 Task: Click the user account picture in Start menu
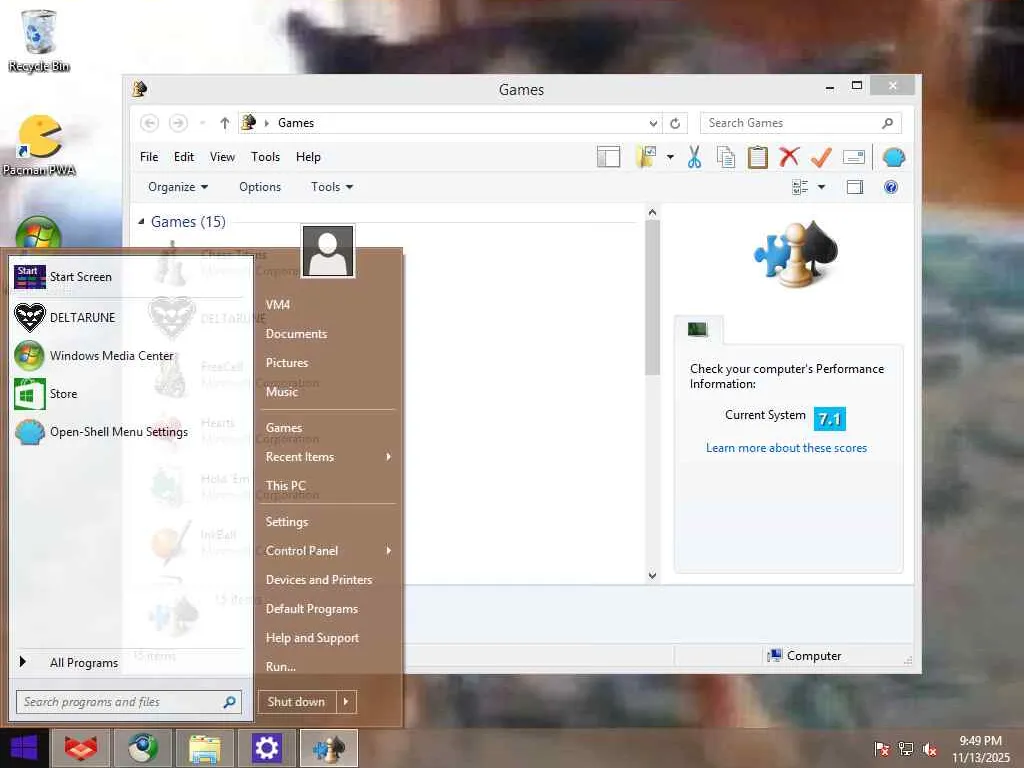point(328,251)
